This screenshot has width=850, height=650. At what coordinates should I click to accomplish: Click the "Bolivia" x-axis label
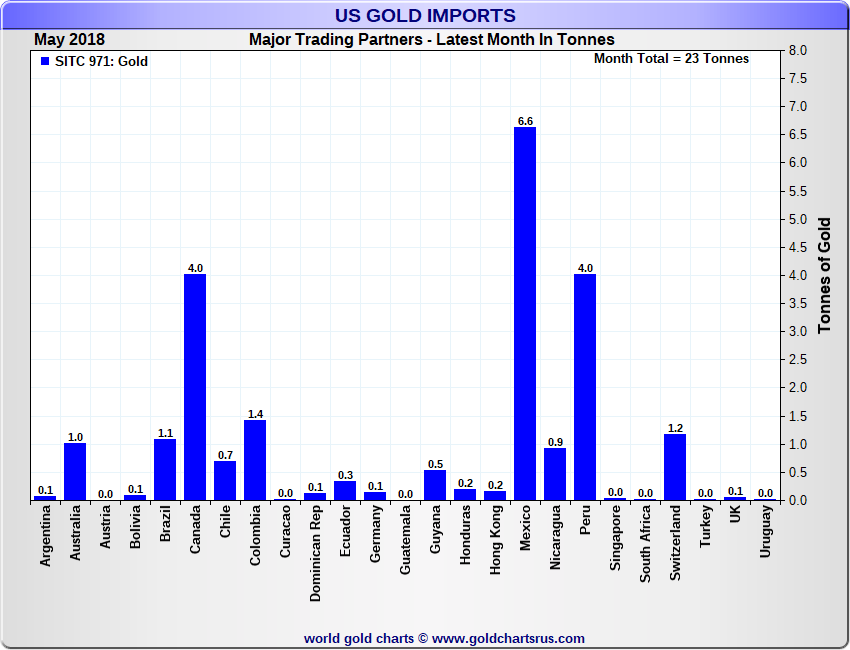click(x=135, y=526)
